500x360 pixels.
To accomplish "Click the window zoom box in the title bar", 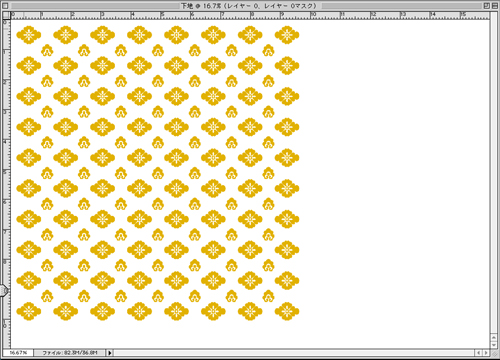I will tap(486, 6).
